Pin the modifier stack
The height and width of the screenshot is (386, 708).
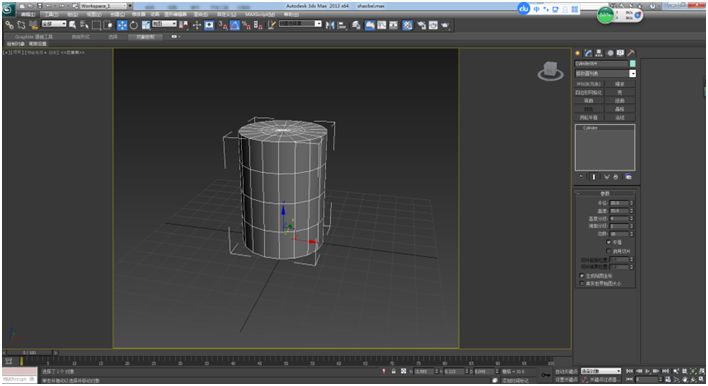point(581,177)
